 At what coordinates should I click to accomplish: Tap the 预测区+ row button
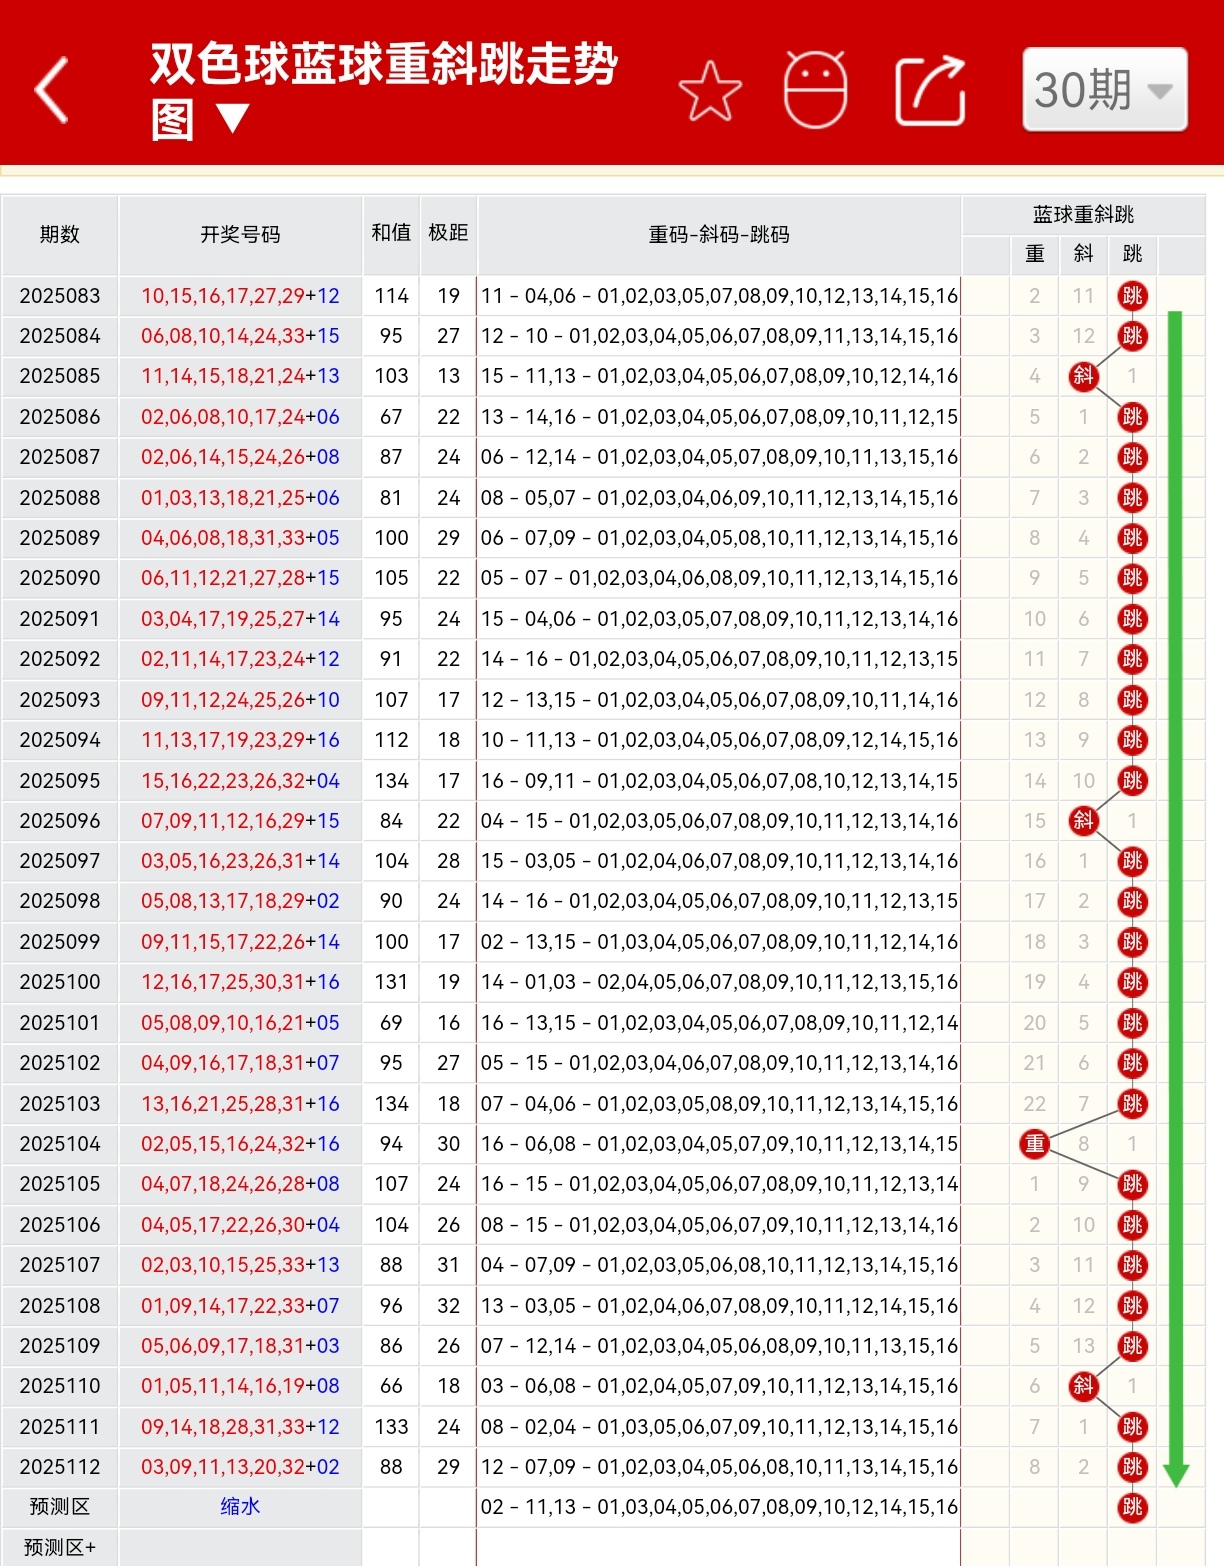(x=60, y=1547)
